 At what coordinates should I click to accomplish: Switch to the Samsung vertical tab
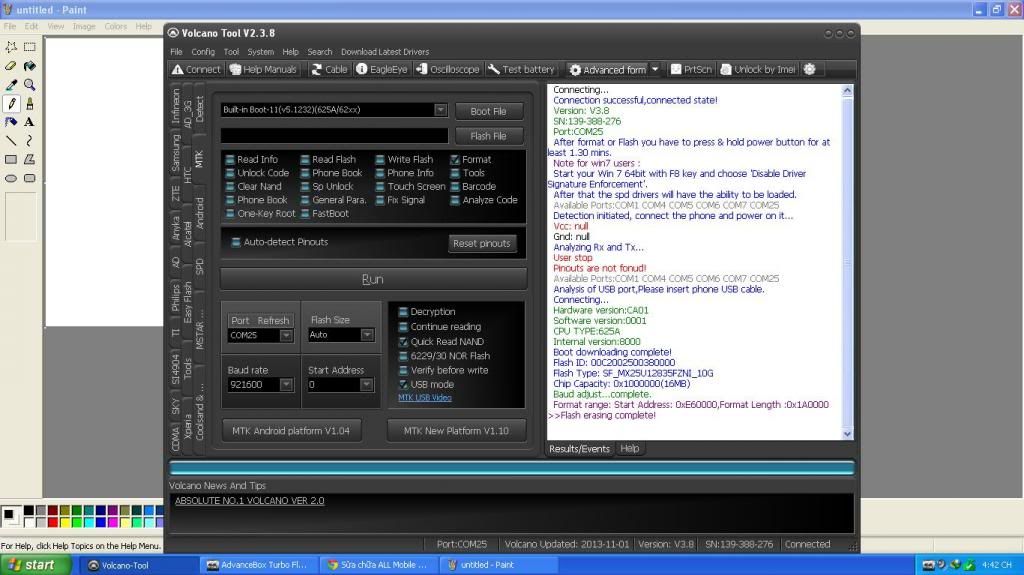(176, 152)
